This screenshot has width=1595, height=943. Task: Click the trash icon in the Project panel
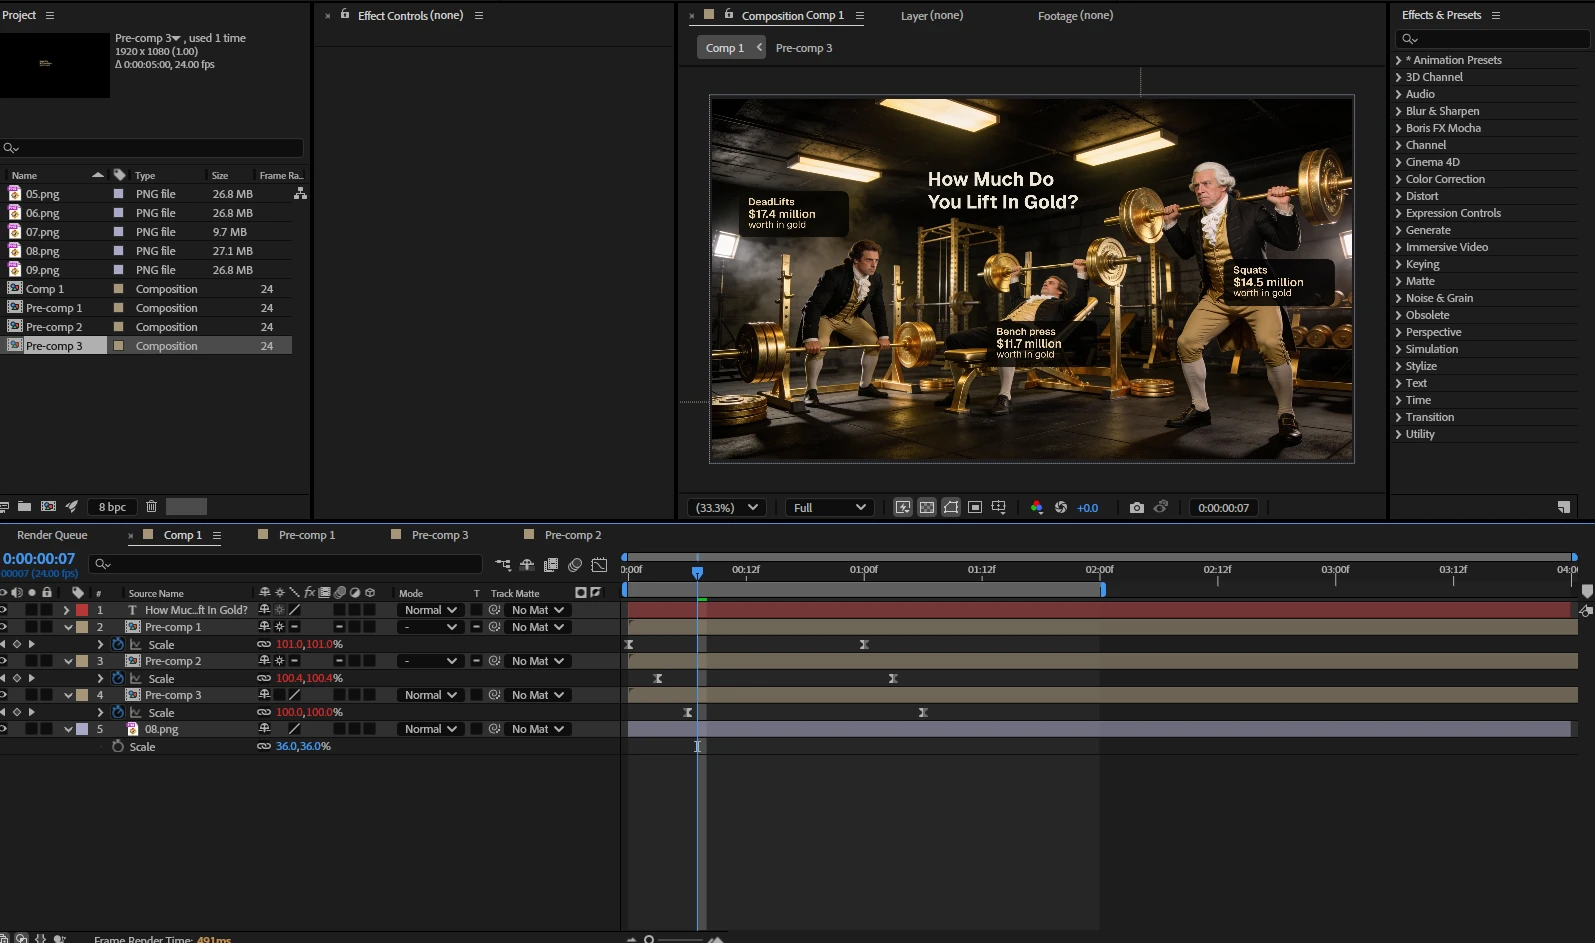[x=151, y=507]
